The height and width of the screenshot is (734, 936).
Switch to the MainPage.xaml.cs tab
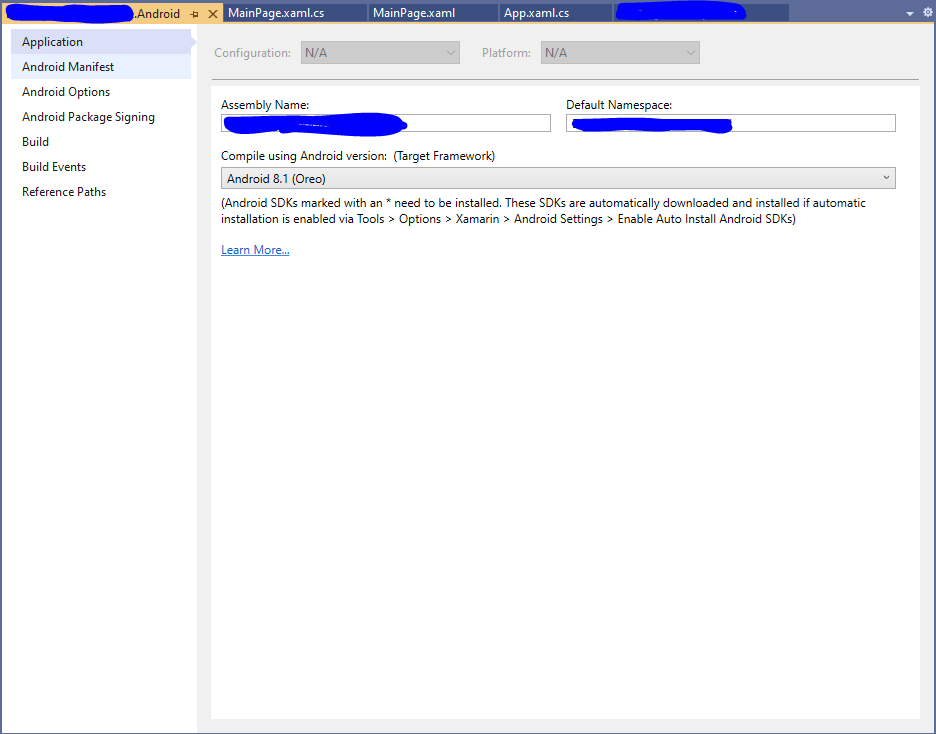[x=295, y=13]
